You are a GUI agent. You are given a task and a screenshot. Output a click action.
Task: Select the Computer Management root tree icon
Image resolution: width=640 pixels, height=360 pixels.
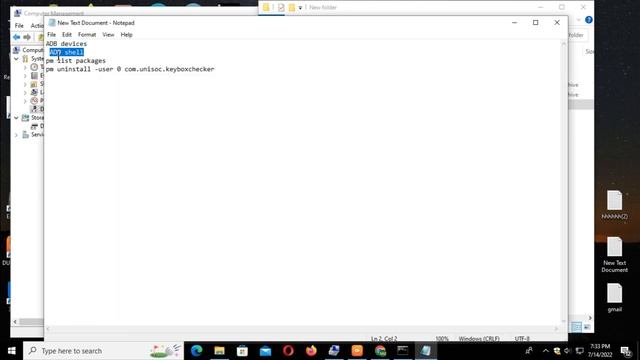(x=16, y=50)
